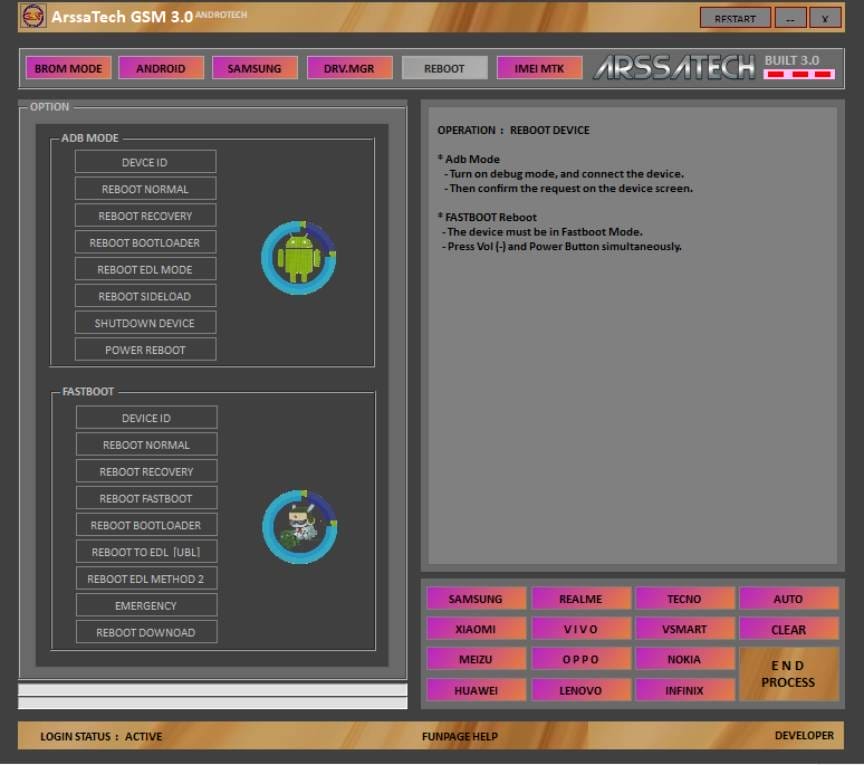The width and height of the screenshot is (864, 765).
Task: Select REBOOT TO EDL [UBL] in Fastboot
Action: pyautogui.click(x=146, y=552)
